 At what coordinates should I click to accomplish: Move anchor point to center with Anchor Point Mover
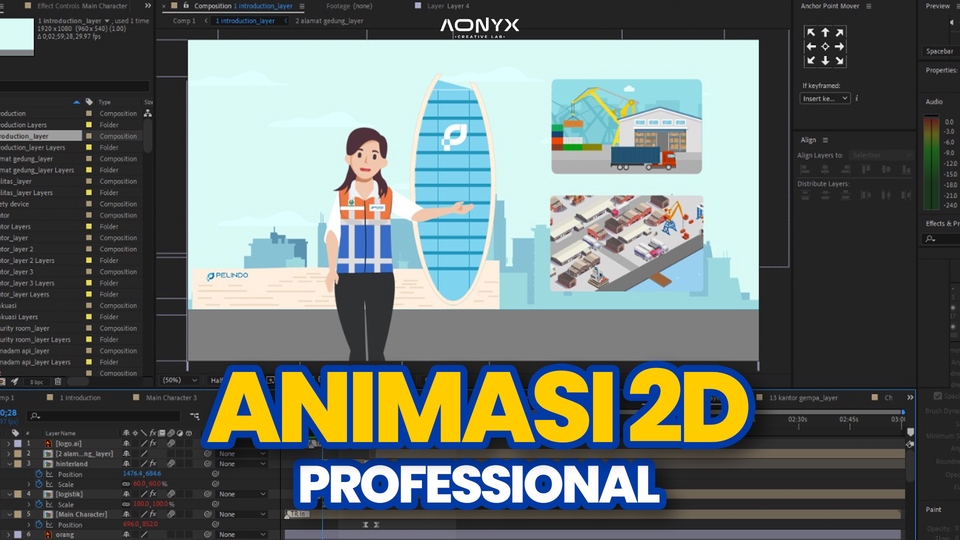825,47
